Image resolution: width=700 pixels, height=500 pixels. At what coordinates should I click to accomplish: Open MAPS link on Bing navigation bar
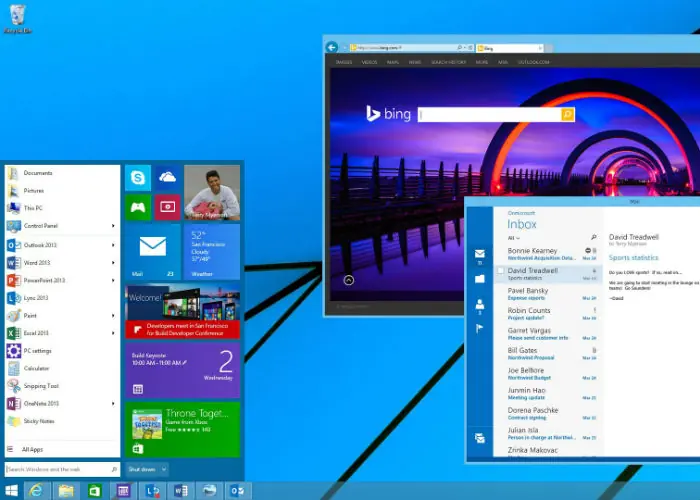tap(393, 62)
